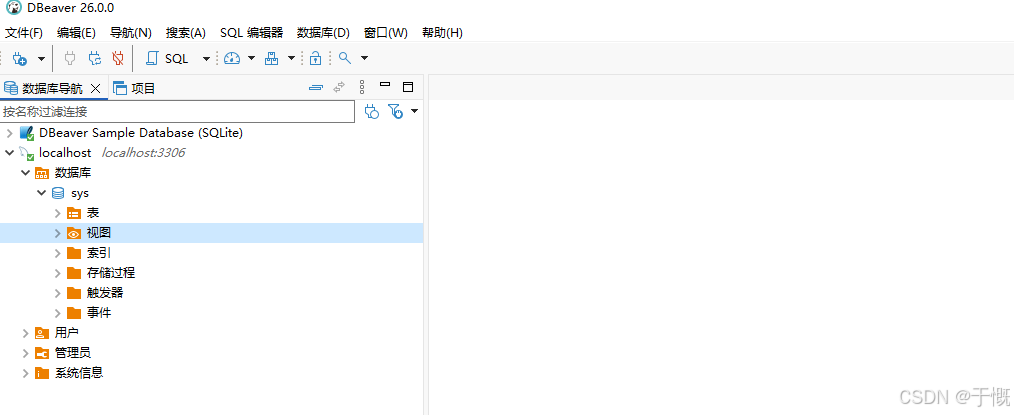Collapse the sys database node
This screenshot has height=415, width=1014.
41,193
